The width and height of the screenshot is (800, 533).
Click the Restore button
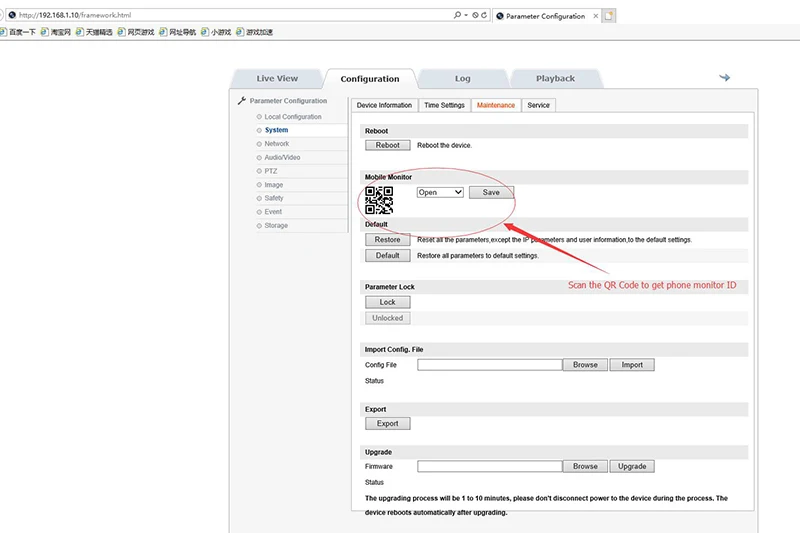click(x=388, y=240)
